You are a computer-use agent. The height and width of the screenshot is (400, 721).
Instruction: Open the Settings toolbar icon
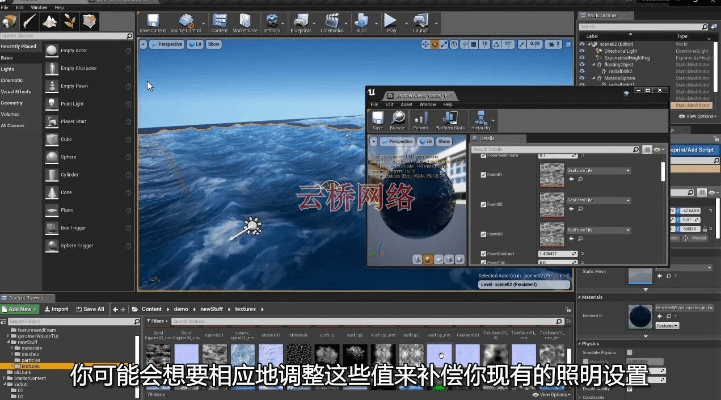pyautogui.click(x=272, y=22)
